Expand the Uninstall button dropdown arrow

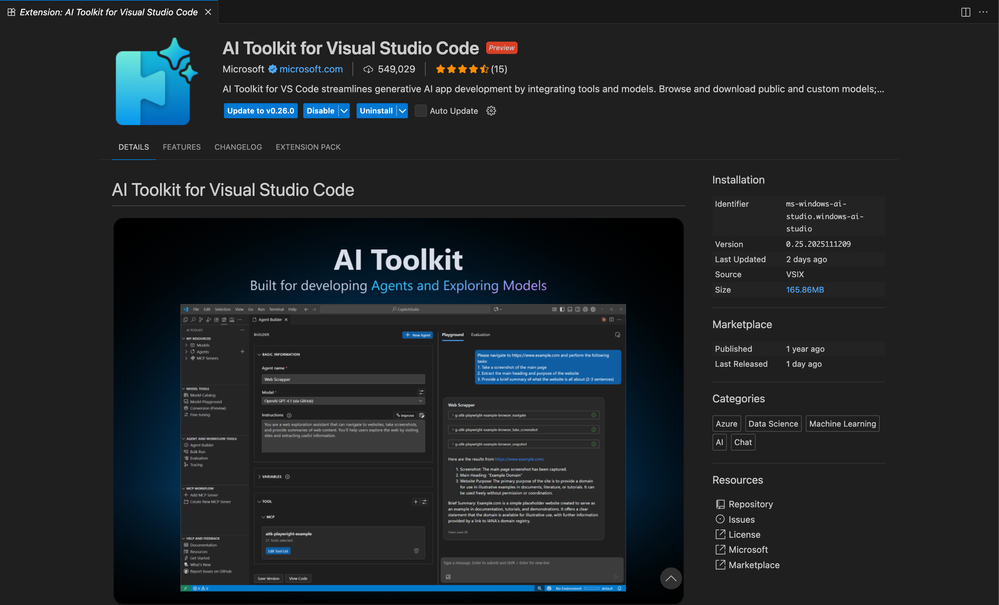[402, 111]
